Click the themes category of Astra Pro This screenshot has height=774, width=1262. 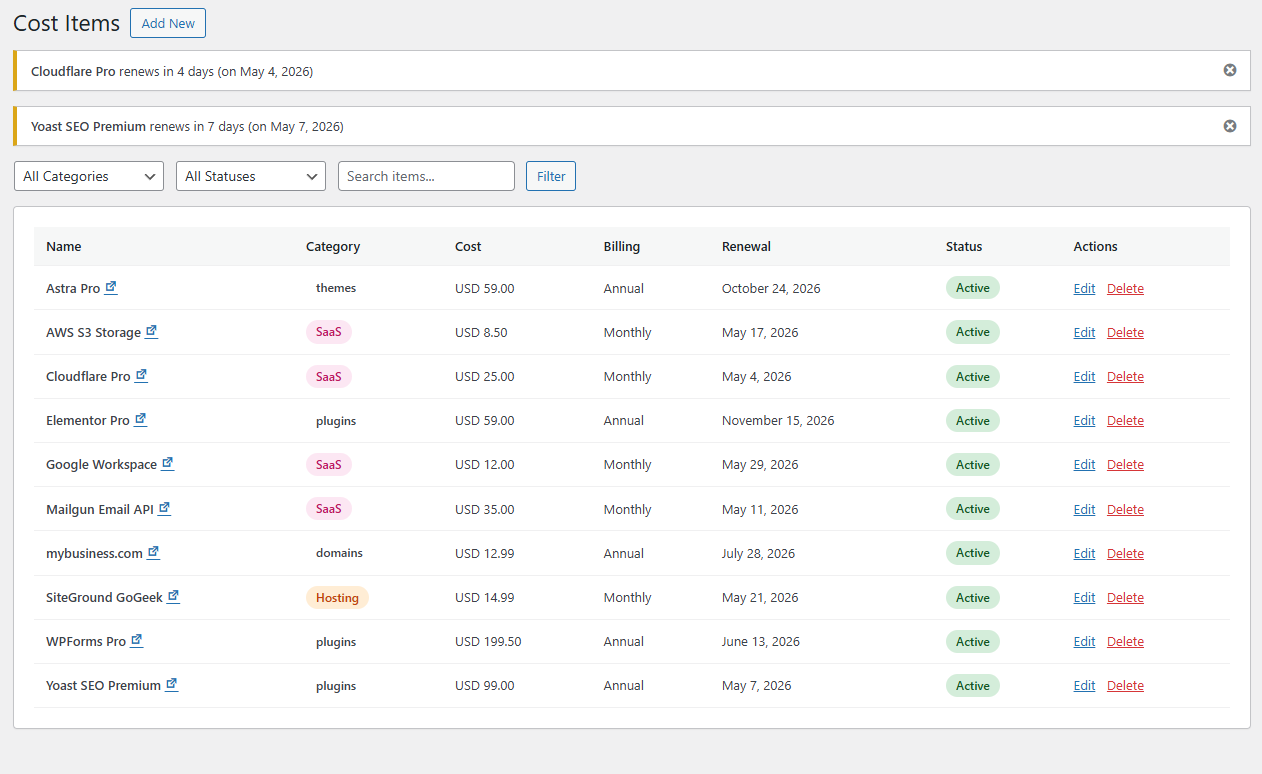(x=336, y=288)
